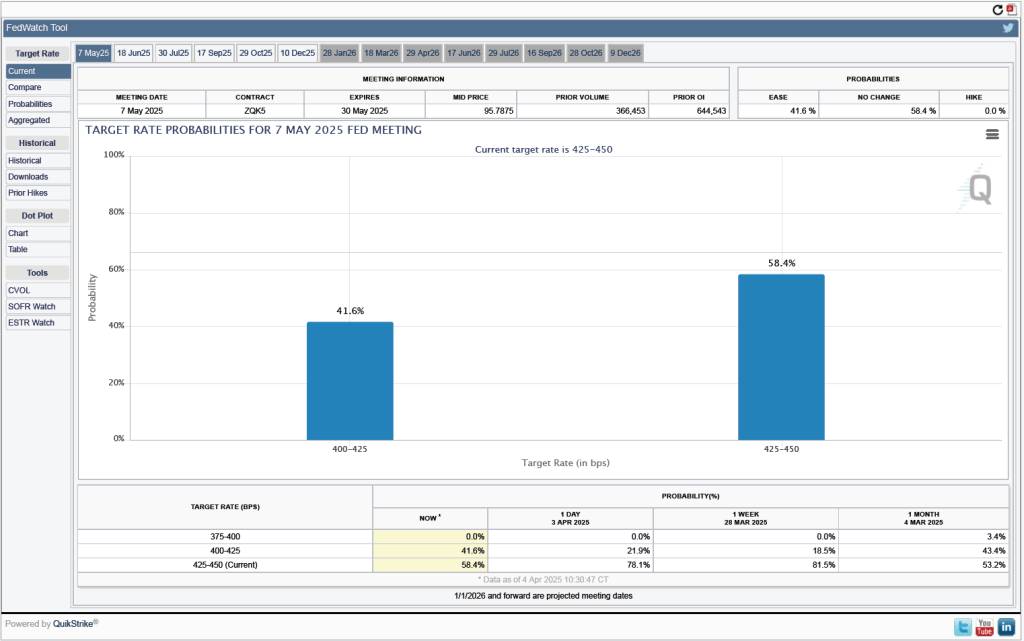Open the chart hamburger menu

[x=992, y=134]
